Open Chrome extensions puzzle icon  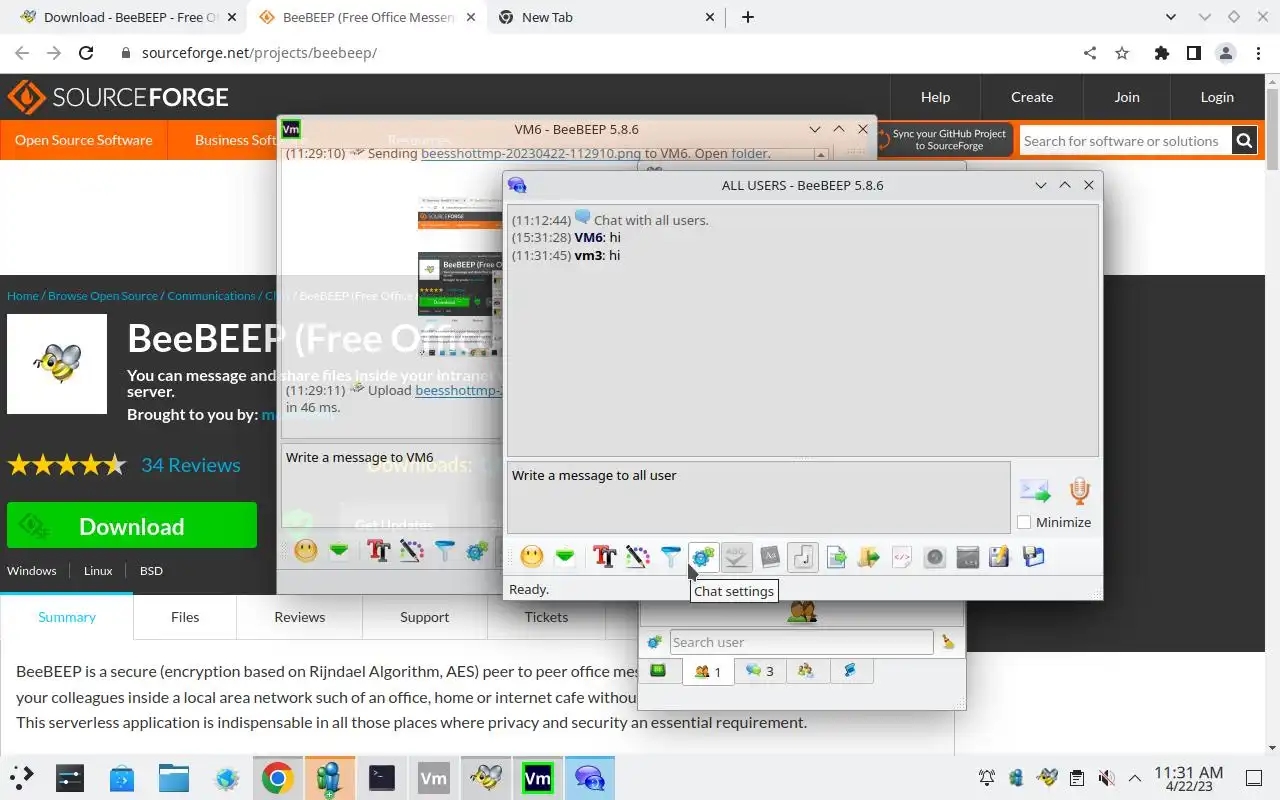pos(1161,53)
